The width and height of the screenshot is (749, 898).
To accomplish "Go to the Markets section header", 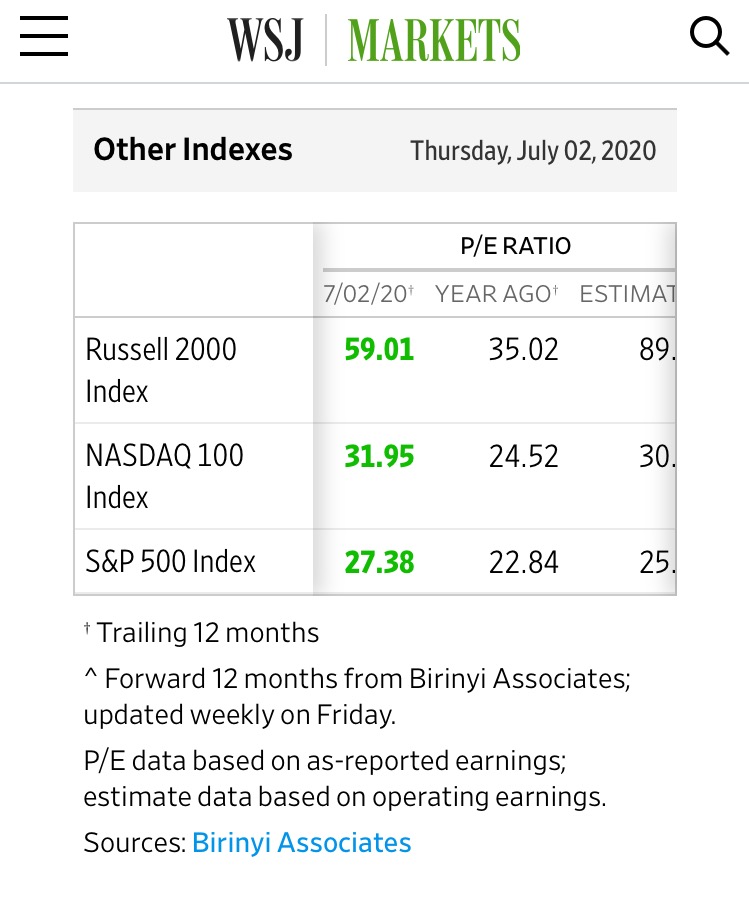I will click(x=434, y=41).
